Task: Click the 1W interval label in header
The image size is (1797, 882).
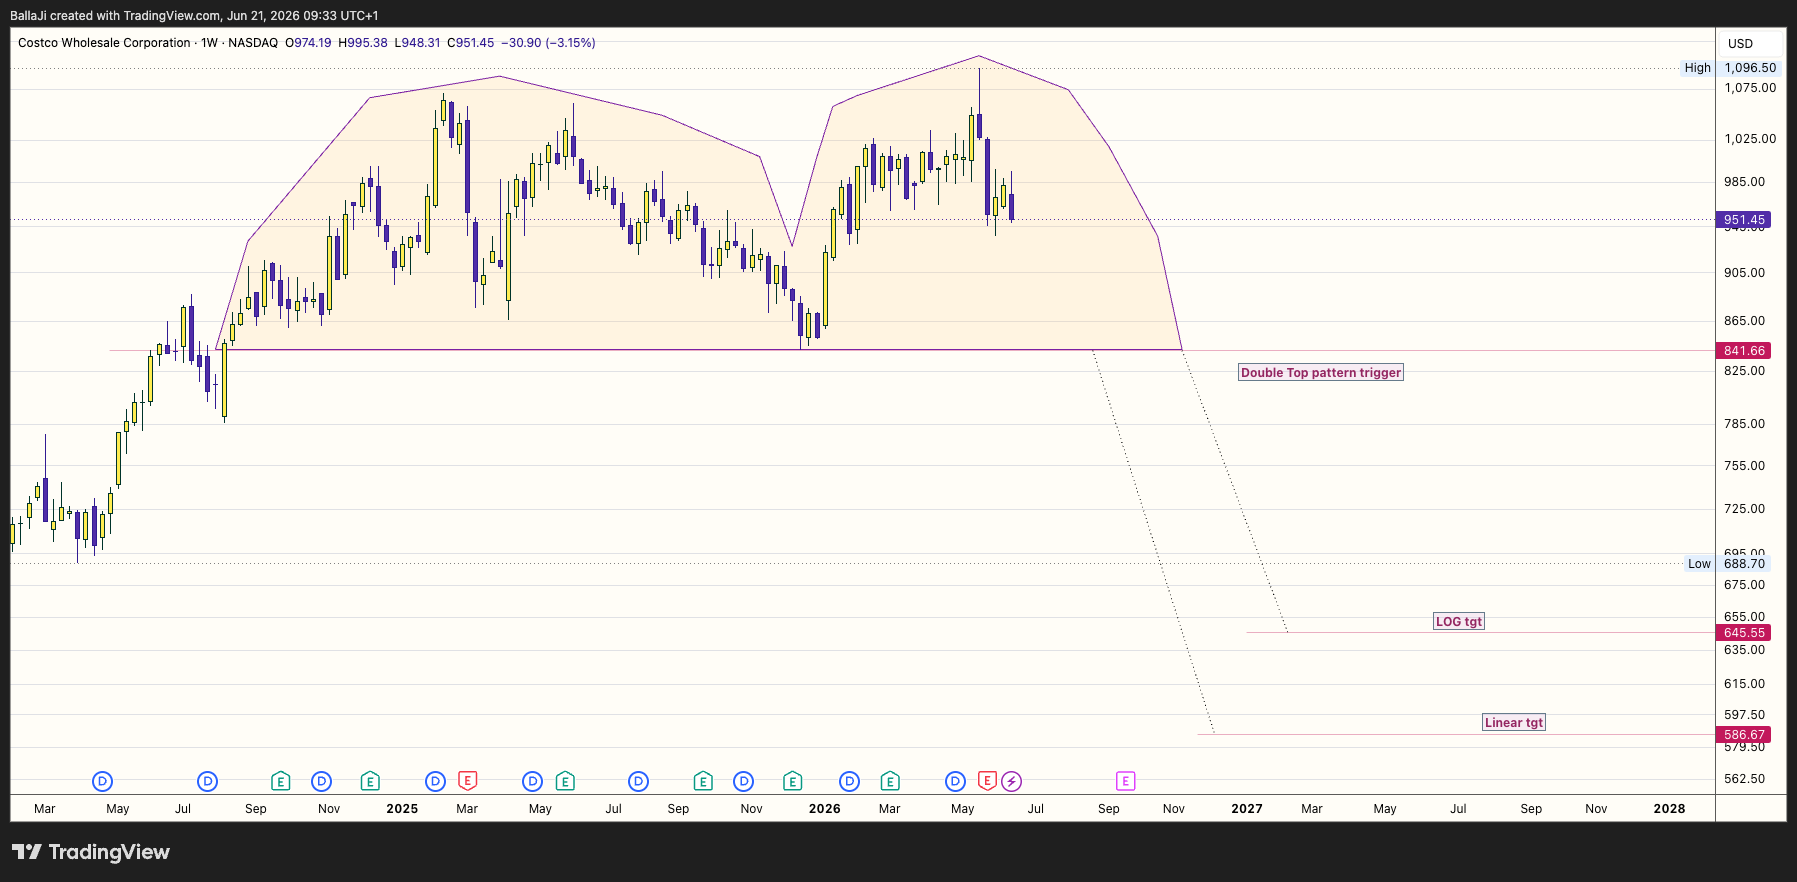Action: (209, 43)
